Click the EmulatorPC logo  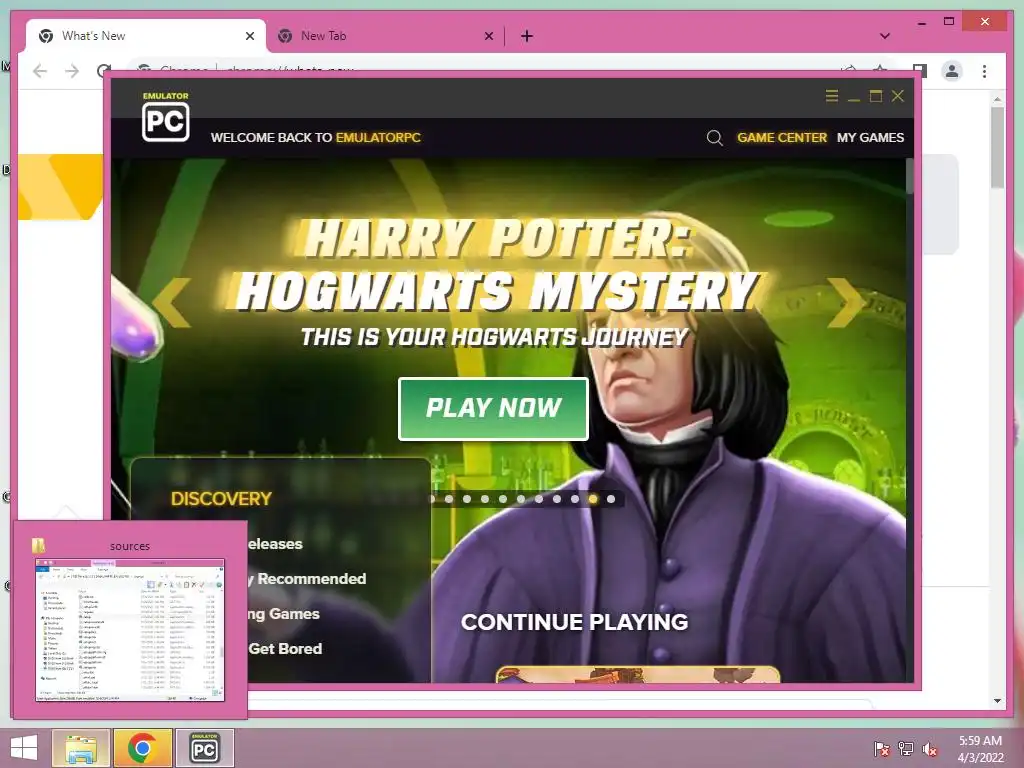tap(166, 116)
